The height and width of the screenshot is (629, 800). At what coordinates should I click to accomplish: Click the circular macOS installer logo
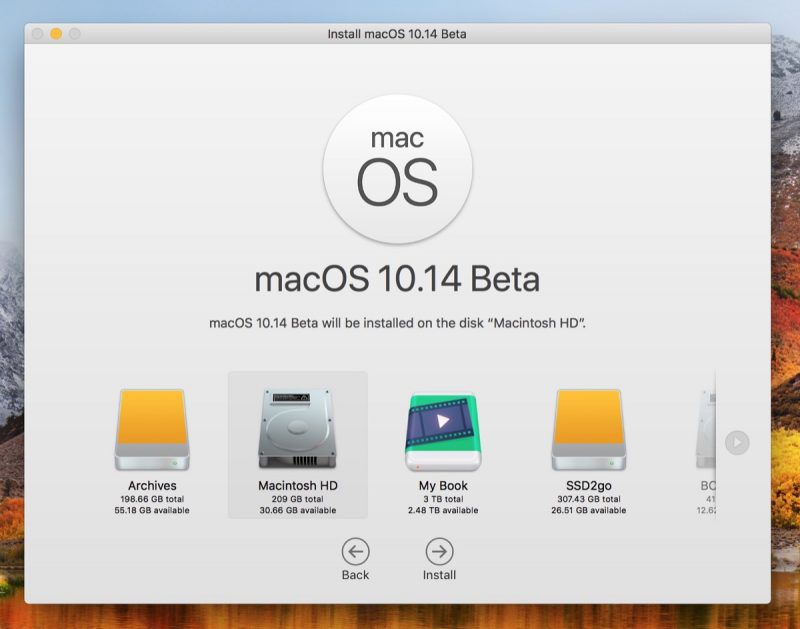[399, 167]
